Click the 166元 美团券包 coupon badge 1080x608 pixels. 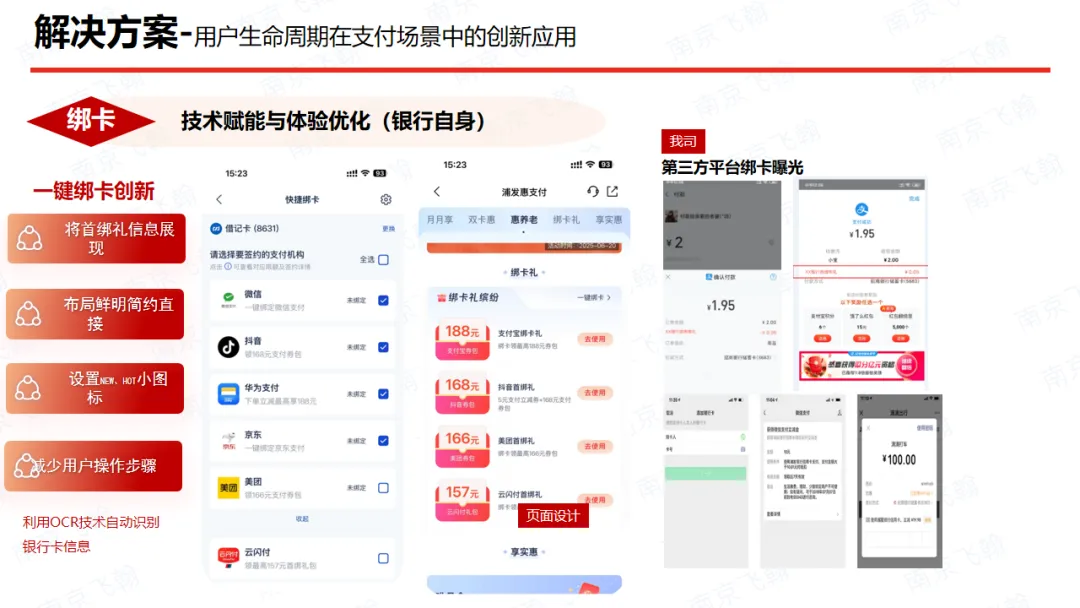pos(462,447)
